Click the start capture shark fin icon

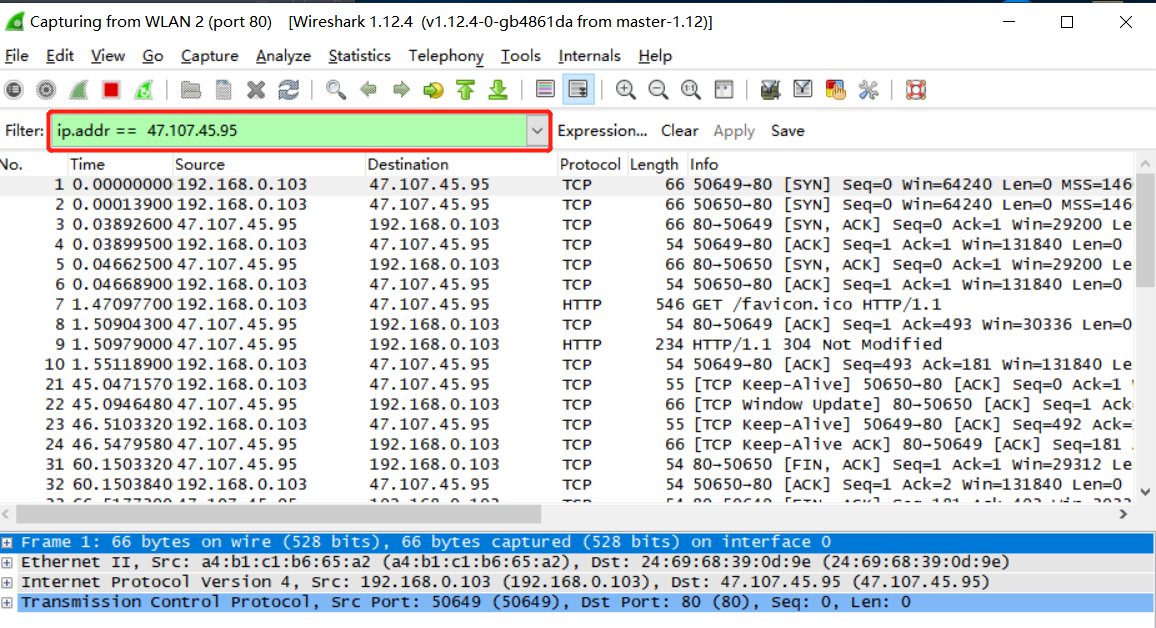pos(78,90)
